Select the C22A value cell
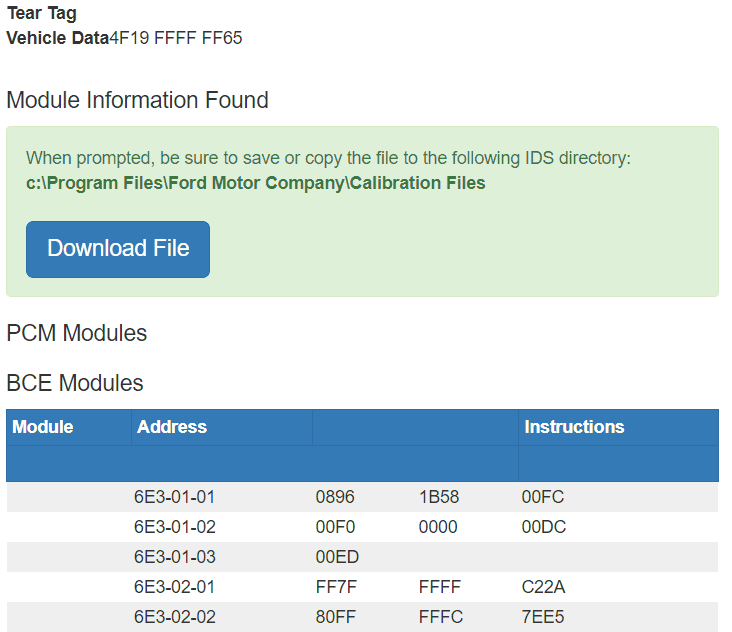 [x=543, y=587]
